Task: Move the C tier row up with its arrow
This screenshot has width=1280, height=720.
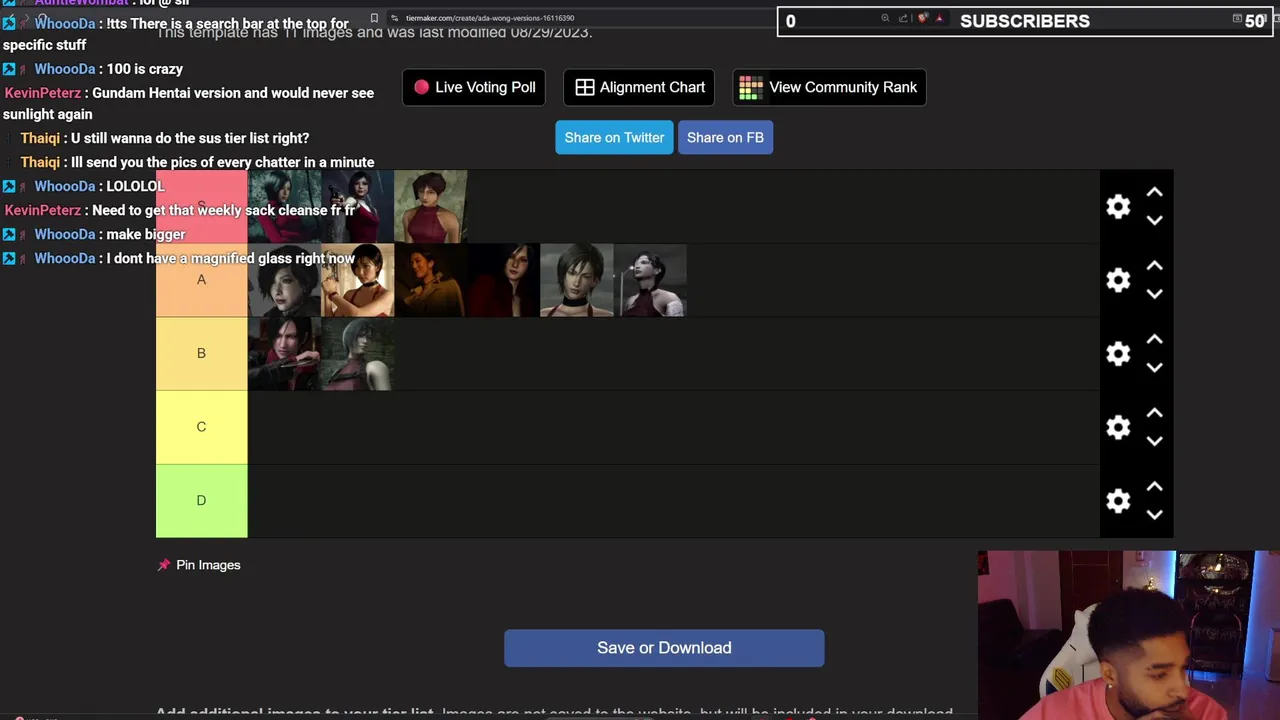Action: 1154,413
